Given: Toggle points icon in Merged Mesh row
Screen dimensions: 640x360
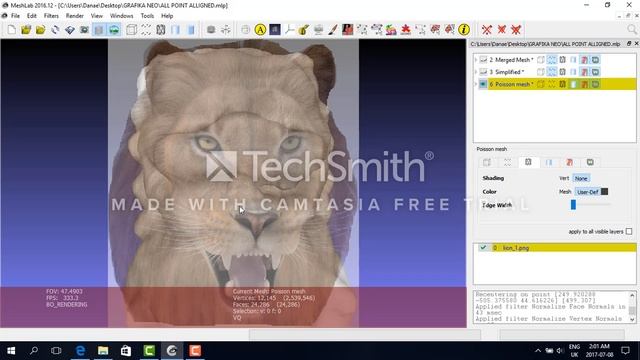Looking at the screenshot, I should 551,60.
